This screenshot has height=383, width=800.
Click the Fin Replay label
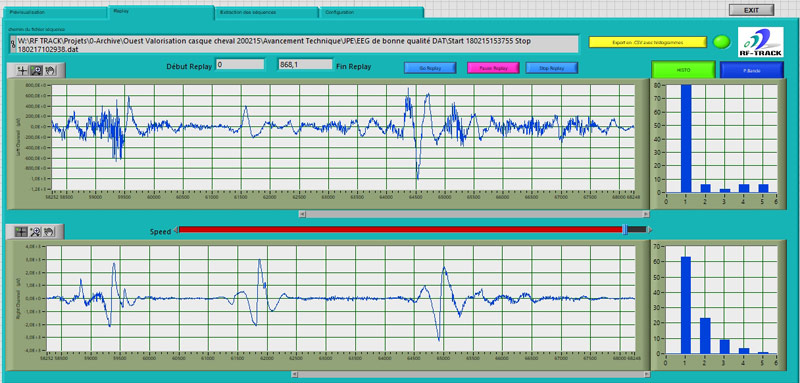pyautogui.click(x=354, y=67)
